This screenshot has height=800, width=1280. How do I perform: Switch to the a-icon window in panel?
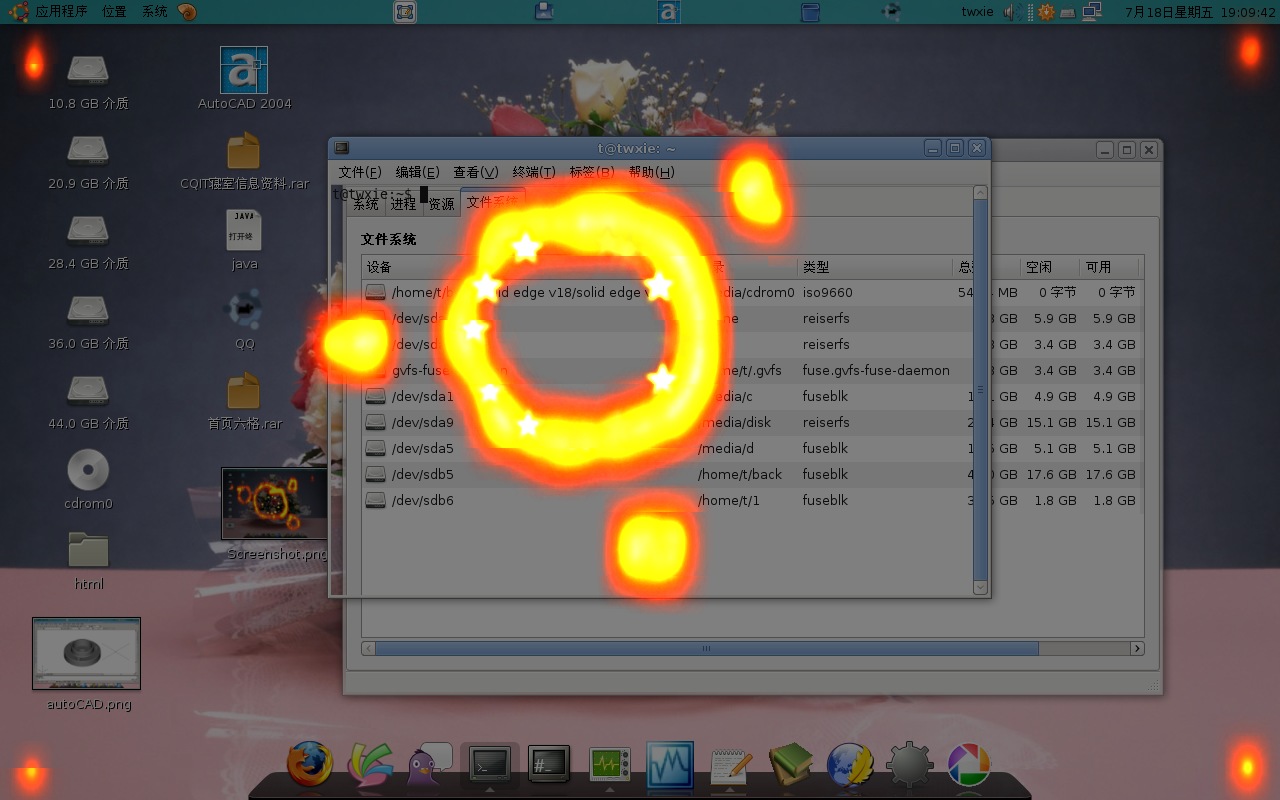coord(669,12)
